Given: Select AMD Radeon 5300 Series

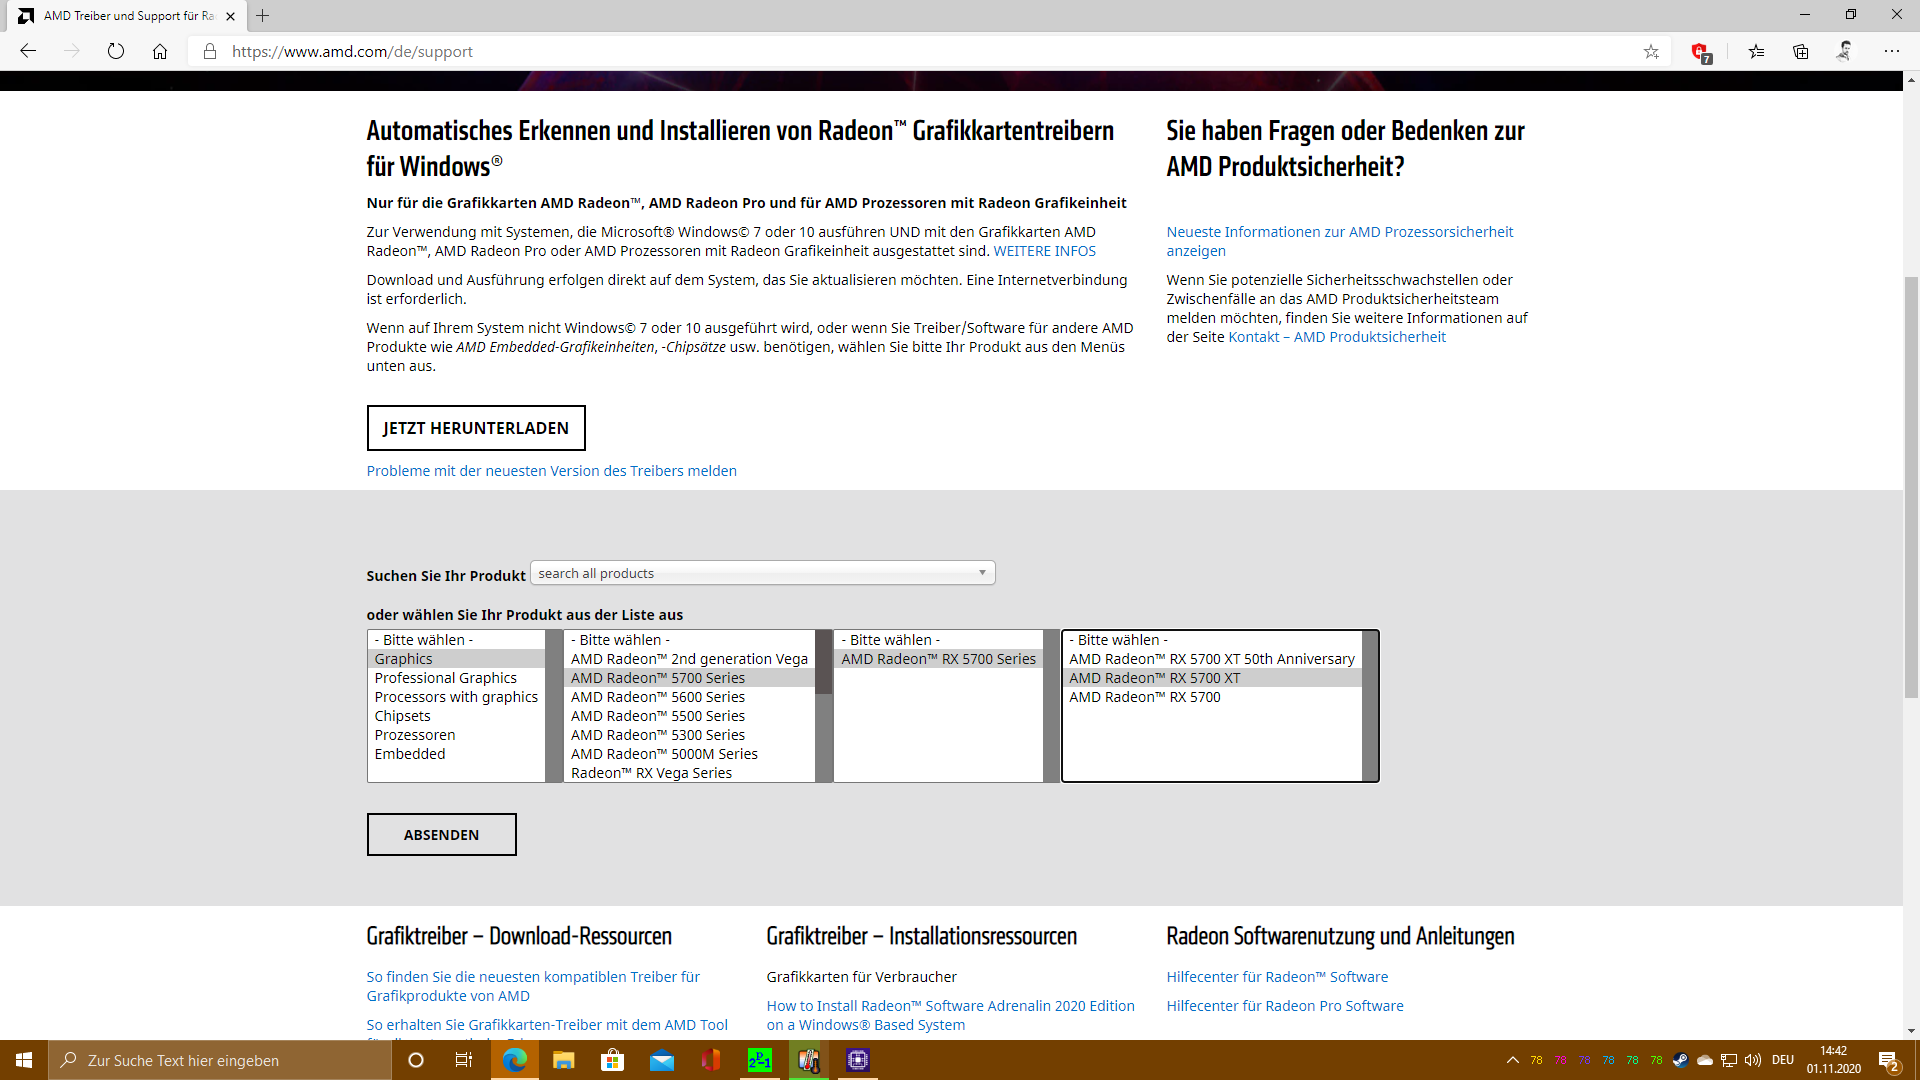Looking at the screenshot, I should tap(690, 735).
